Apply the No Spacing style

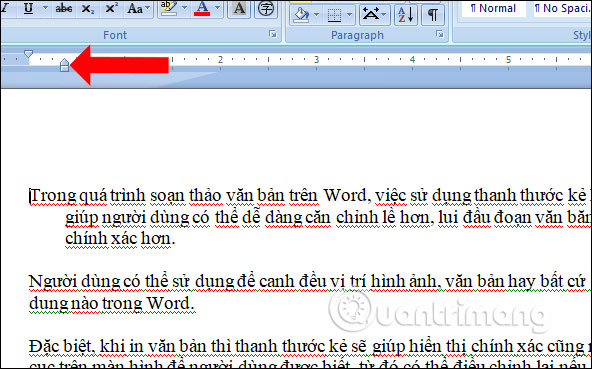click(x=561, y=8)
